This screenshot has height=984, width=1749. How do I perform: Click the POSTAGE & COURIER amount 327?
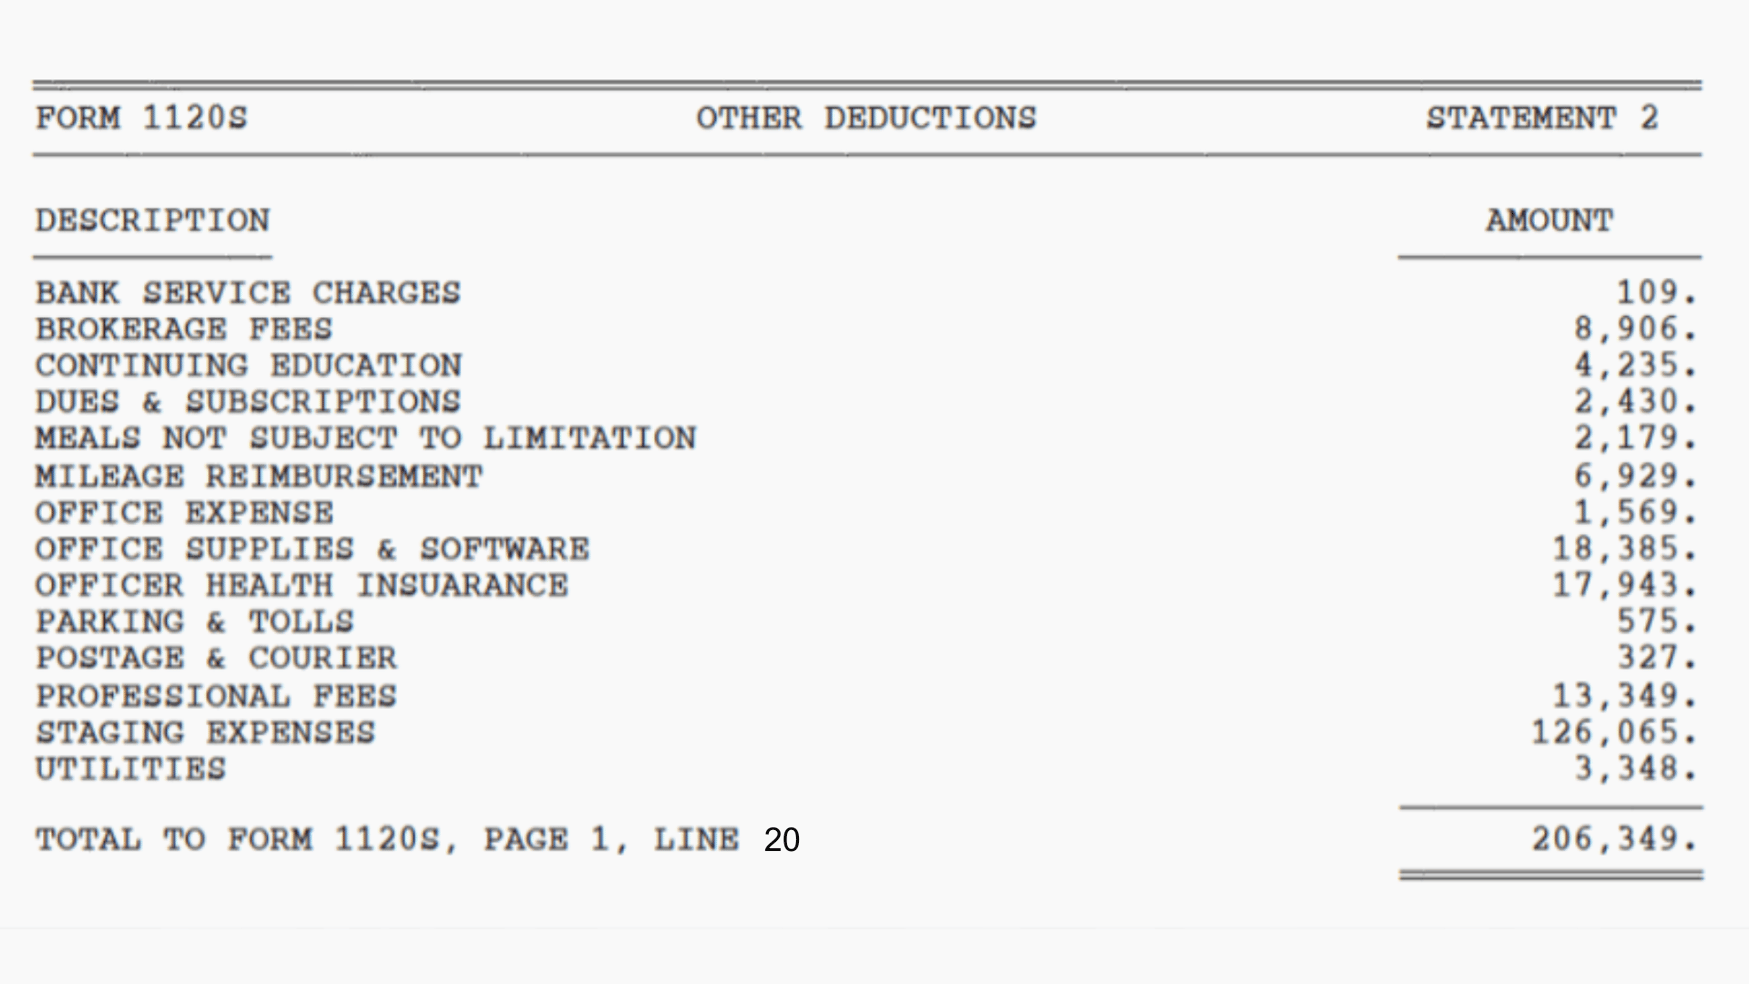pos(1657,658)
